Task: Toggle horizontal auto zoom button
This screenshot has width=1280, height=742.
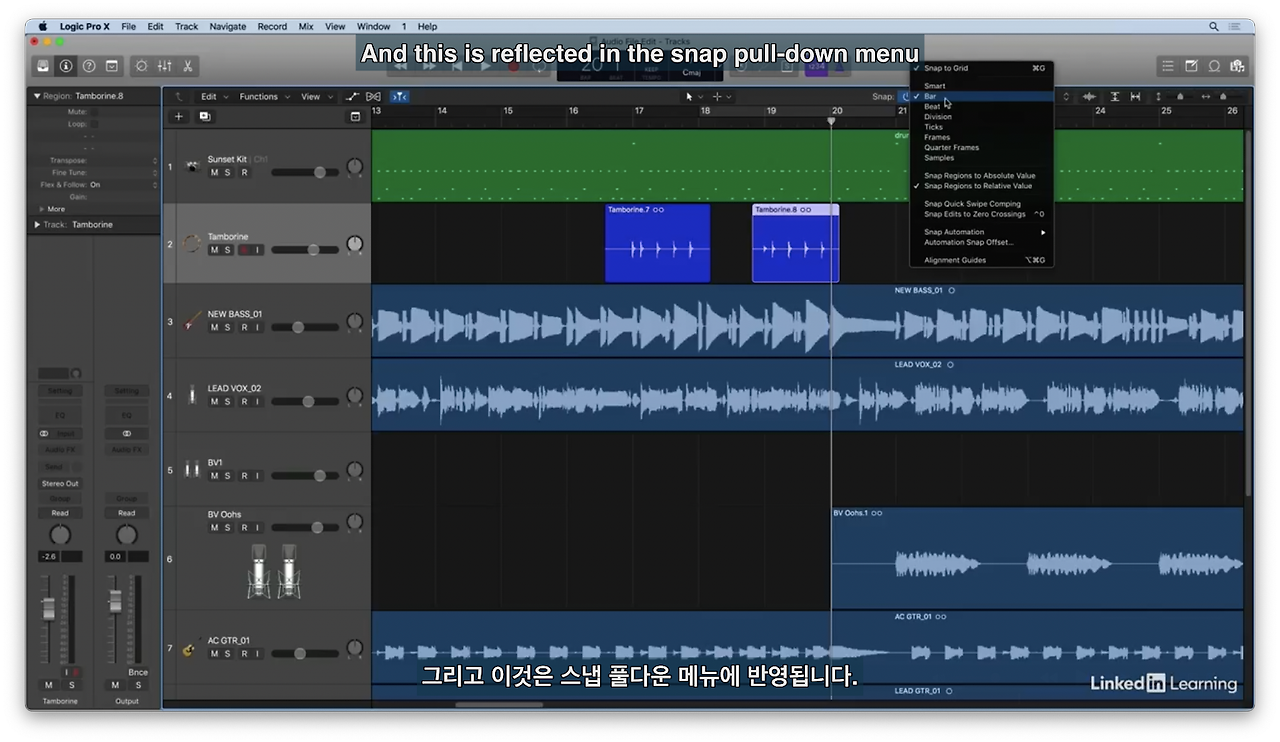Action: tap(1136, 97)
